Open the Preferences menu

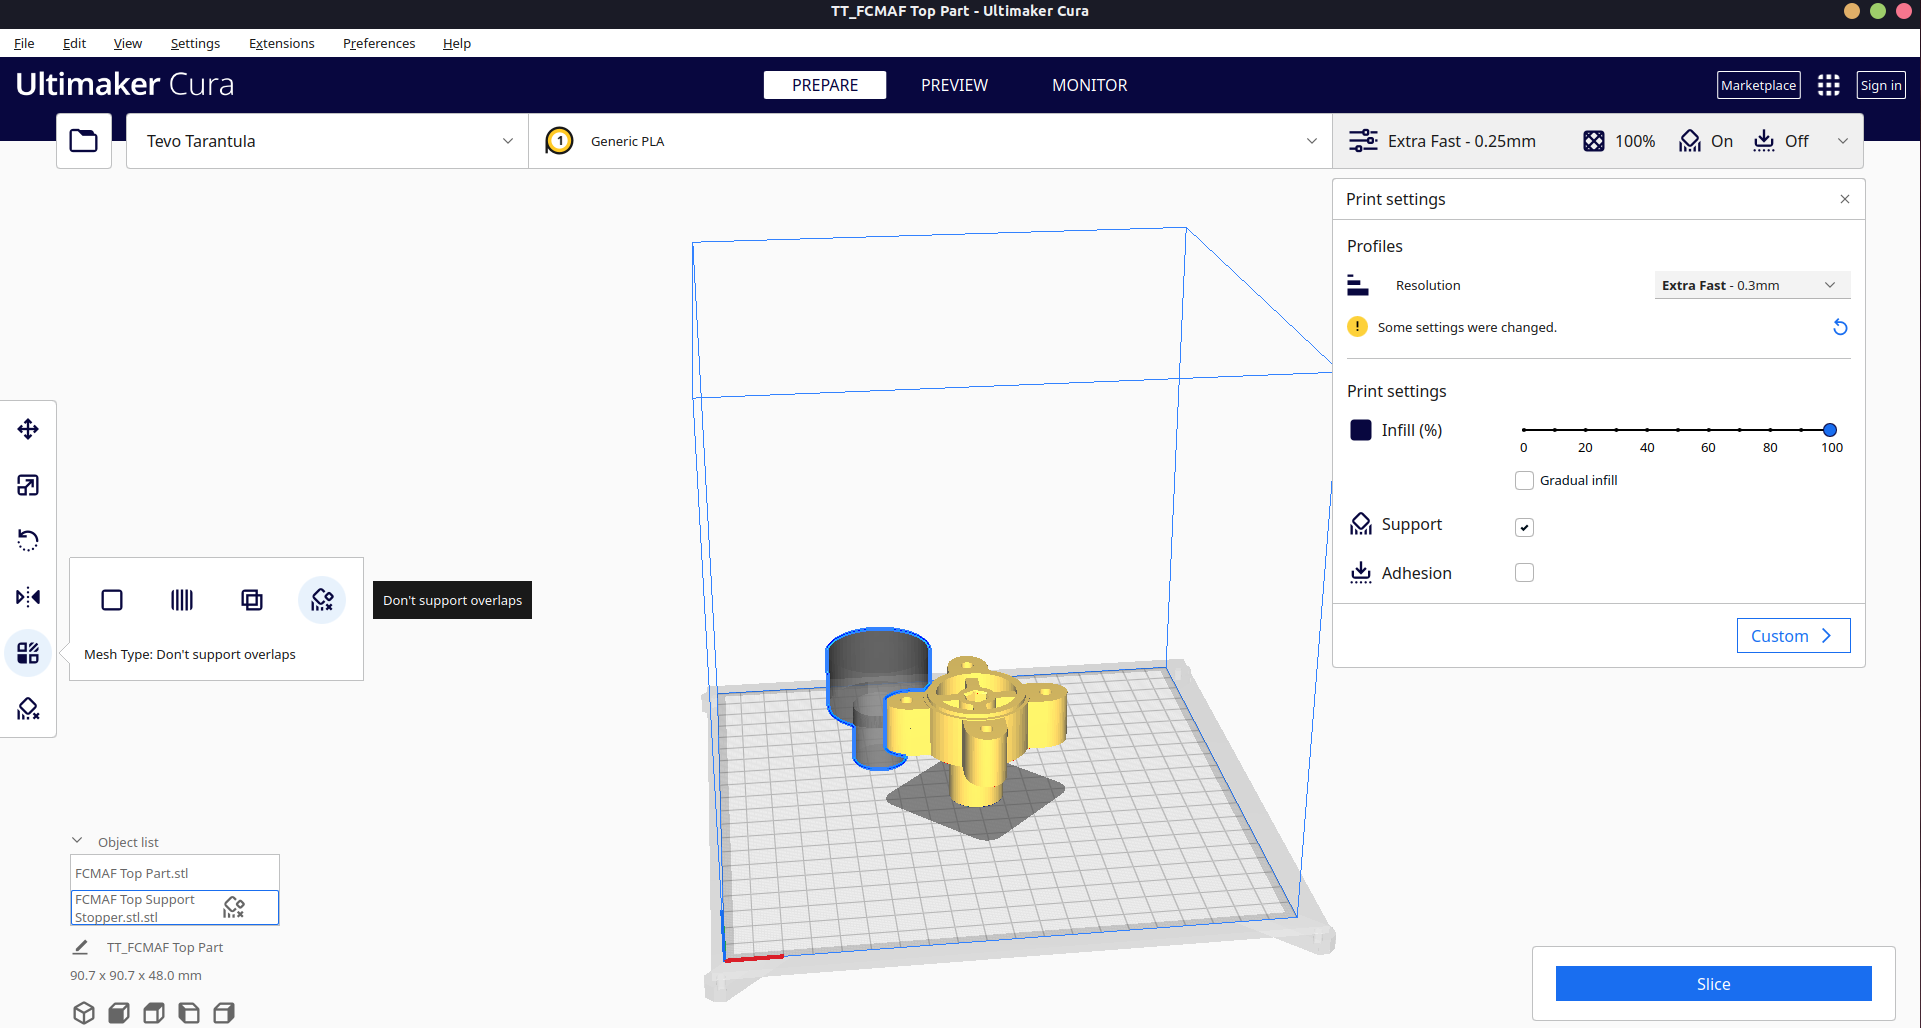pyautogui.click(x=379, y=43)
